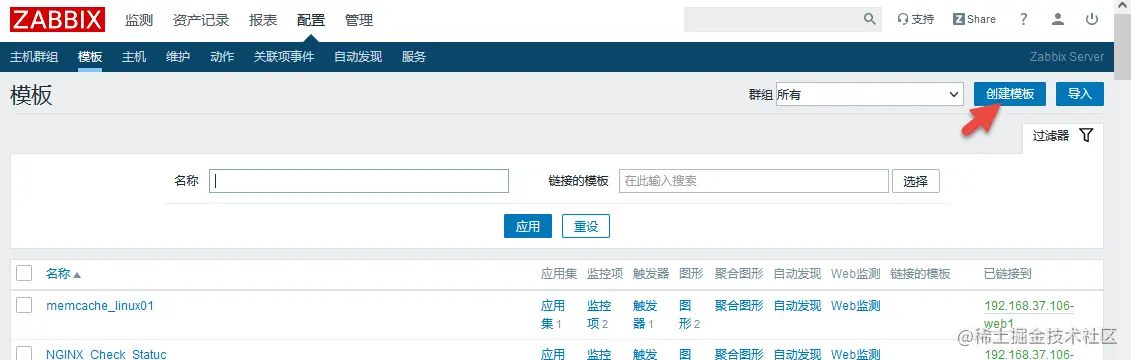The image size is (1131, 360).
Task: Open the 支持 support headset link
Action: [x=915, y=19]
